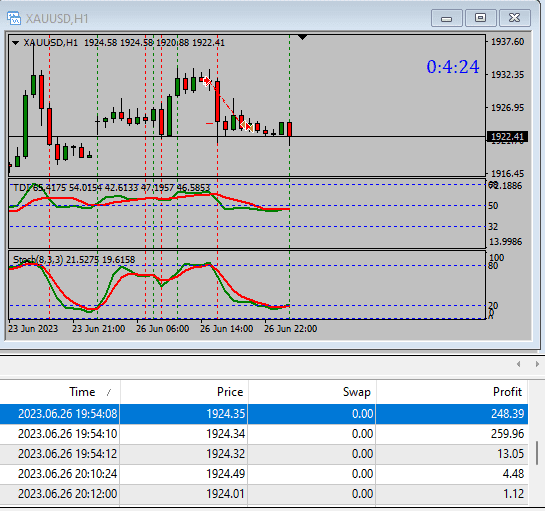Minimize the XAUUSD,H1 chart window
This screenshot has width=545, height=511.
point(447,18)
